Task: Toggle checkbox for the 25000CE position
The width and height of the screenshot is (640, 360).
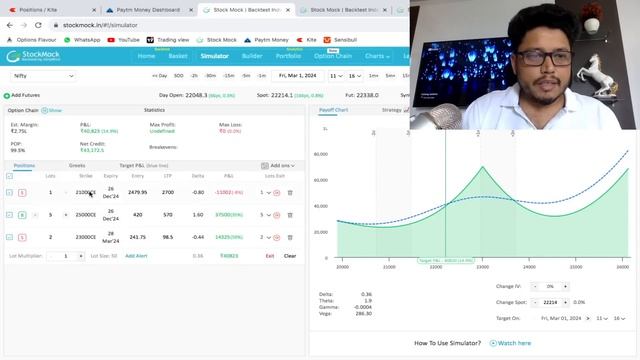Action: coord(9,215)
